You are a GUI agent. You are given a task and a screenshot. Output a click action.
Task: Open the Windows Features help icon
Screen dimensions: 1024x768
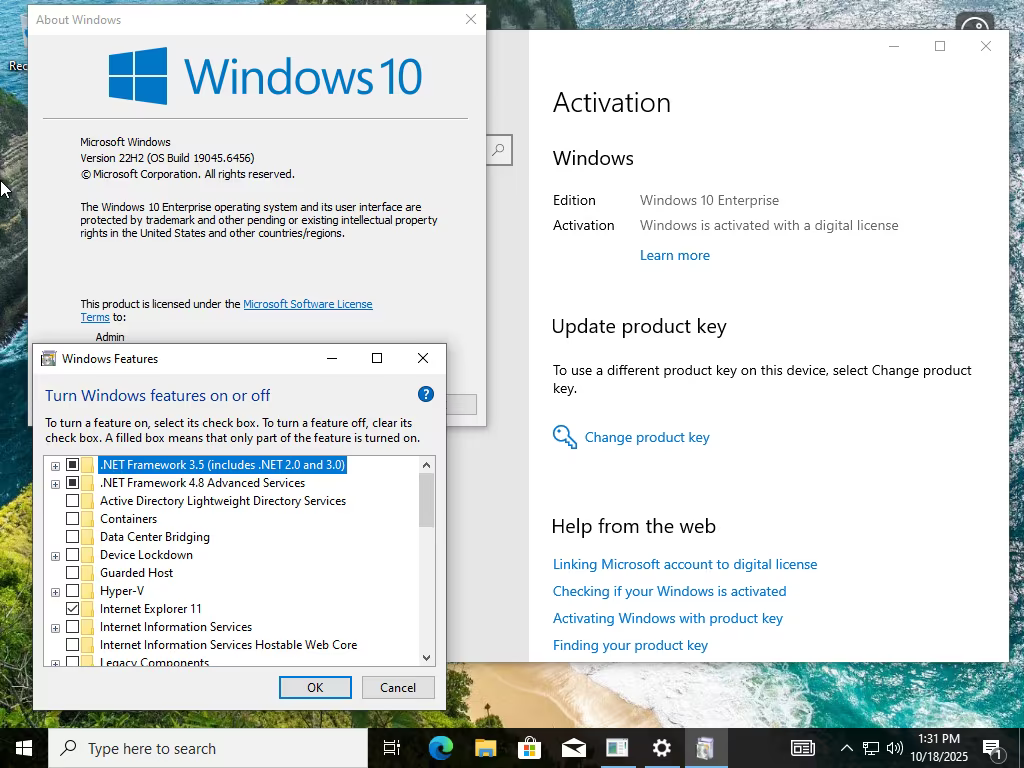[x=426, y=394]
